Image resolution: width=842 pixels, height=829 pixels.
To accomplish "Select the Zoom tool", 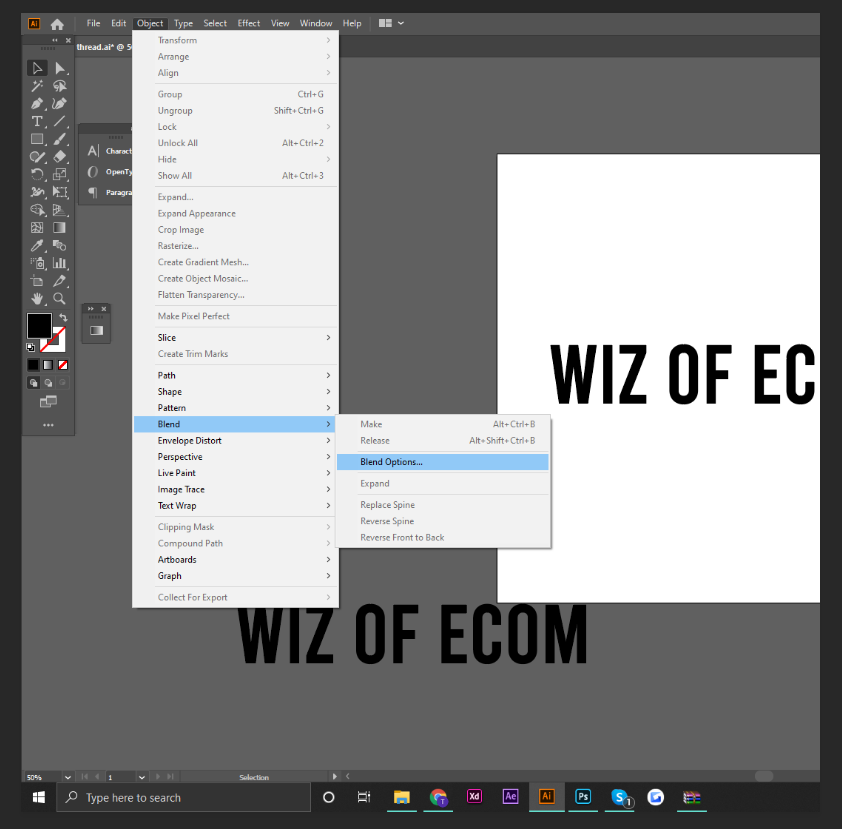I will point(59,297).
